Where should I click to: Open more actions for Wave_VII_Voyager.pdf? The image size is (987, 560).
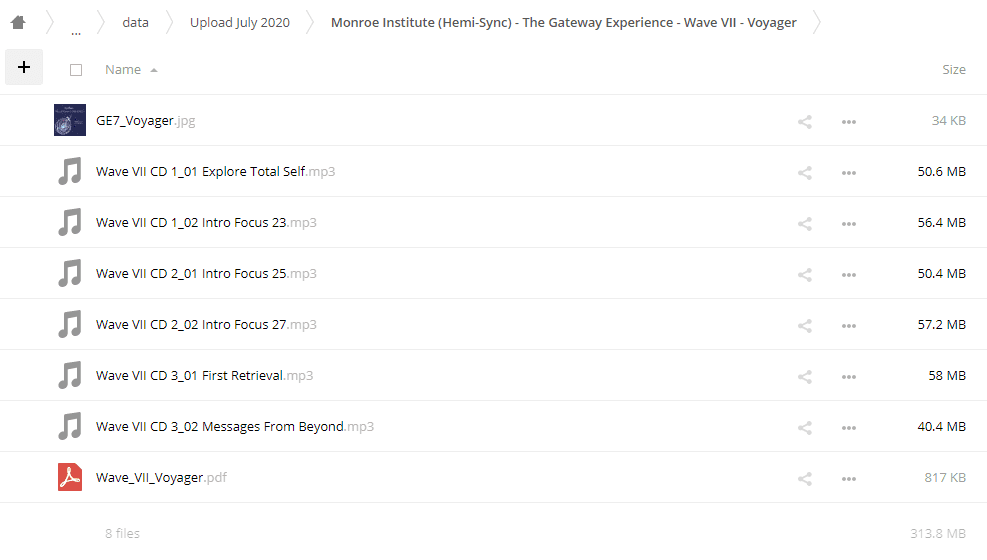[x=849, y=478]
